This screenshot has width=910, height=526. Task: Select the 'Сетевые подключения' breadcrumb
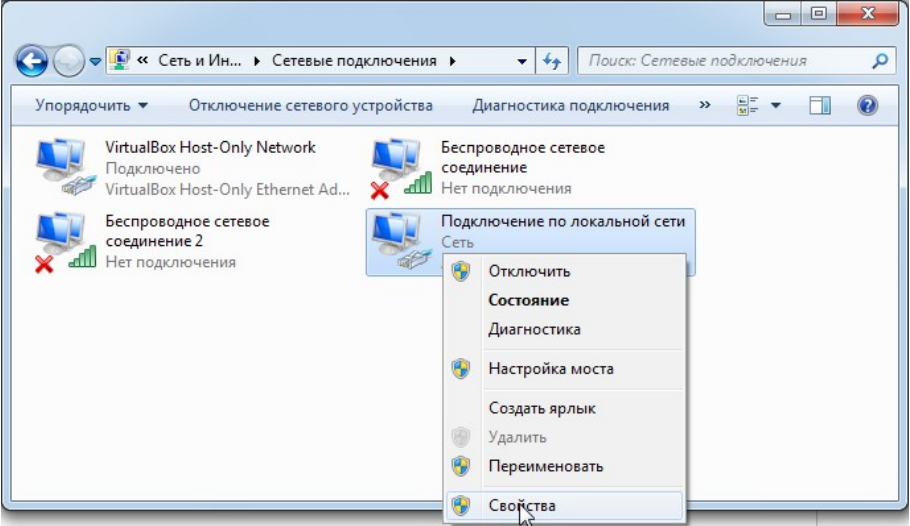click(x=354, y=60)
